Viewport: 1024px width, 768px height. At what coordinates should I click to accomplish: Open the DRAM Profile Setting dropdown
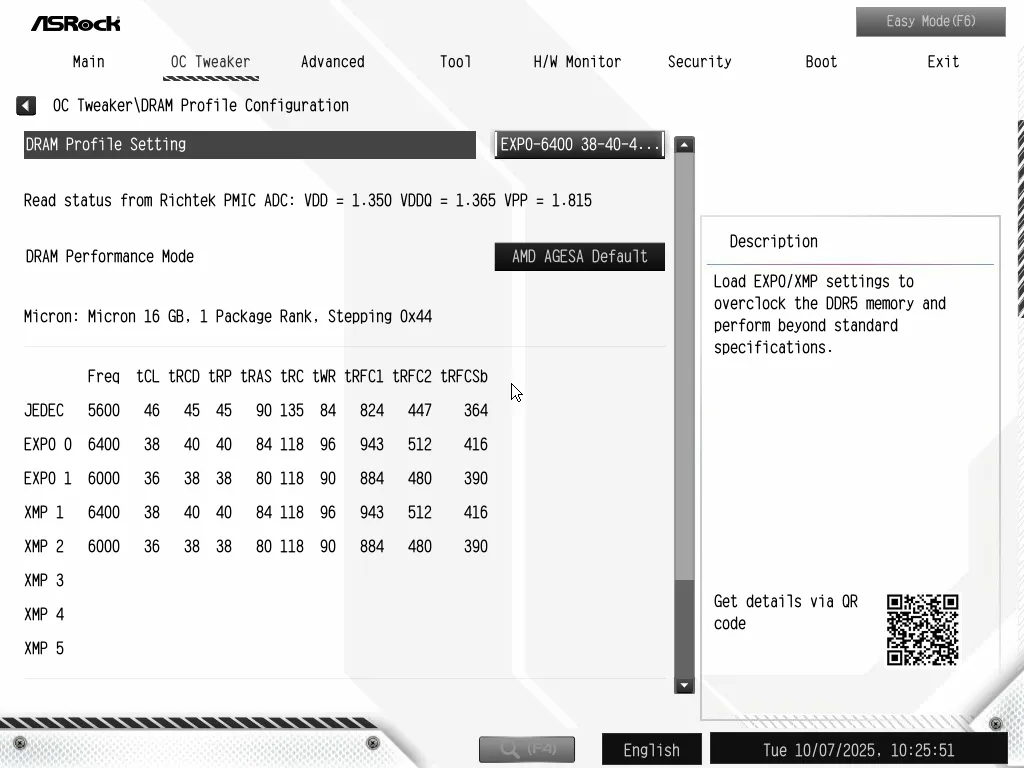tap(579, 145)
